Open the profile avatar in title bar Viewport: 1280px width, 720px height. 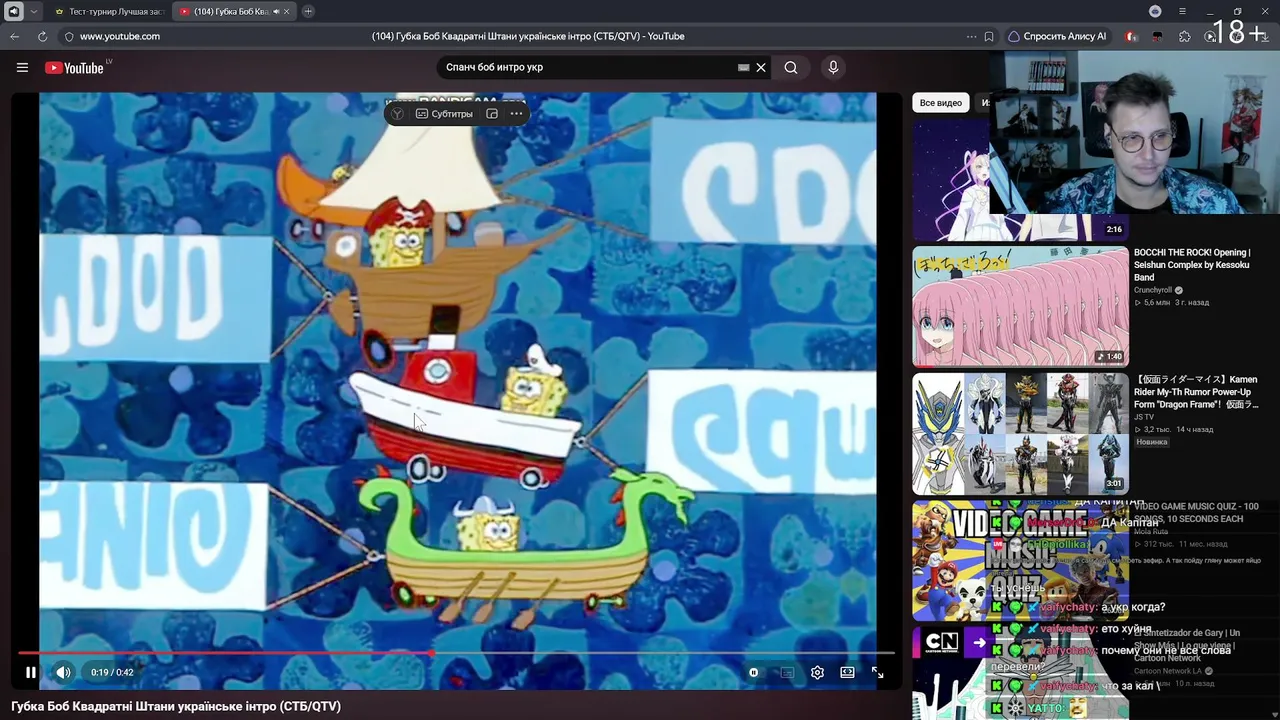coord(1155,11)
